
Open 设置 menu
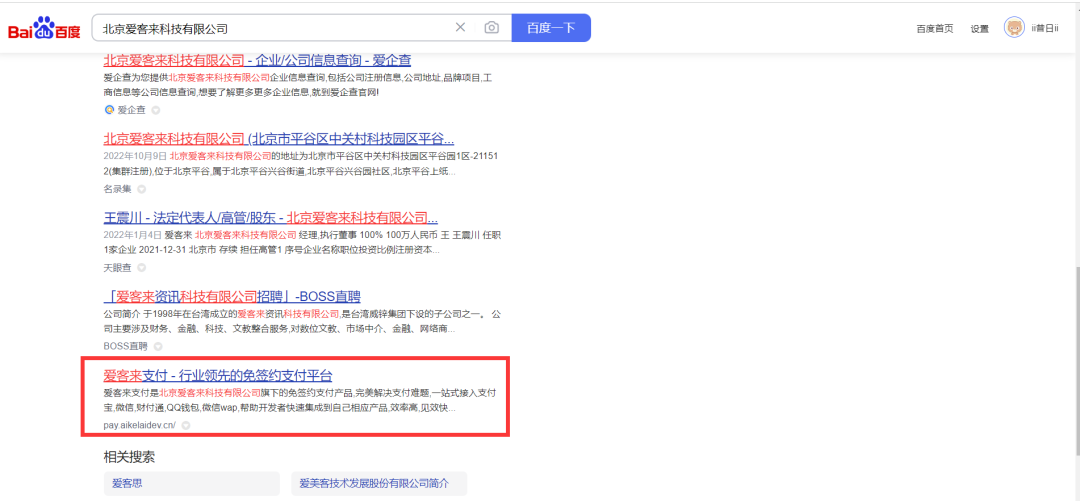click(x=979, y=28)
